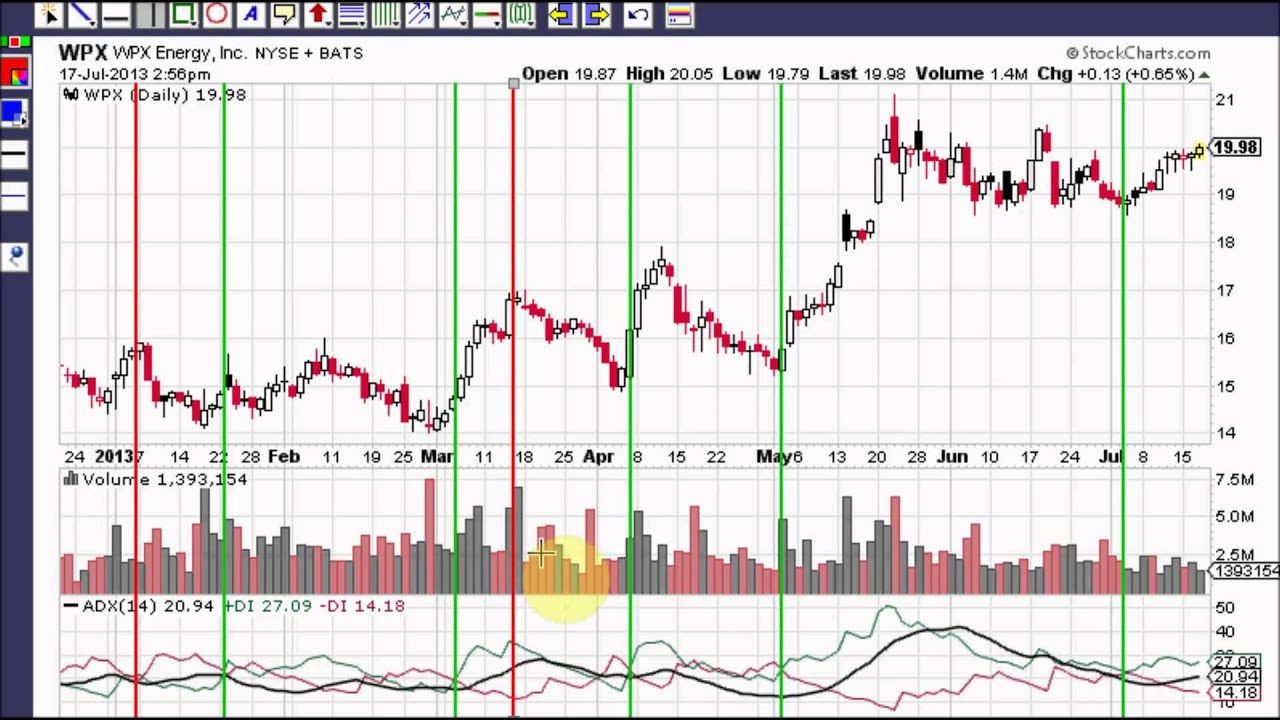Image resolution: width=1280 pixels, height=720 pixels.
Task: Click the StockCharts.com link
Action: tap(1138, 53)
